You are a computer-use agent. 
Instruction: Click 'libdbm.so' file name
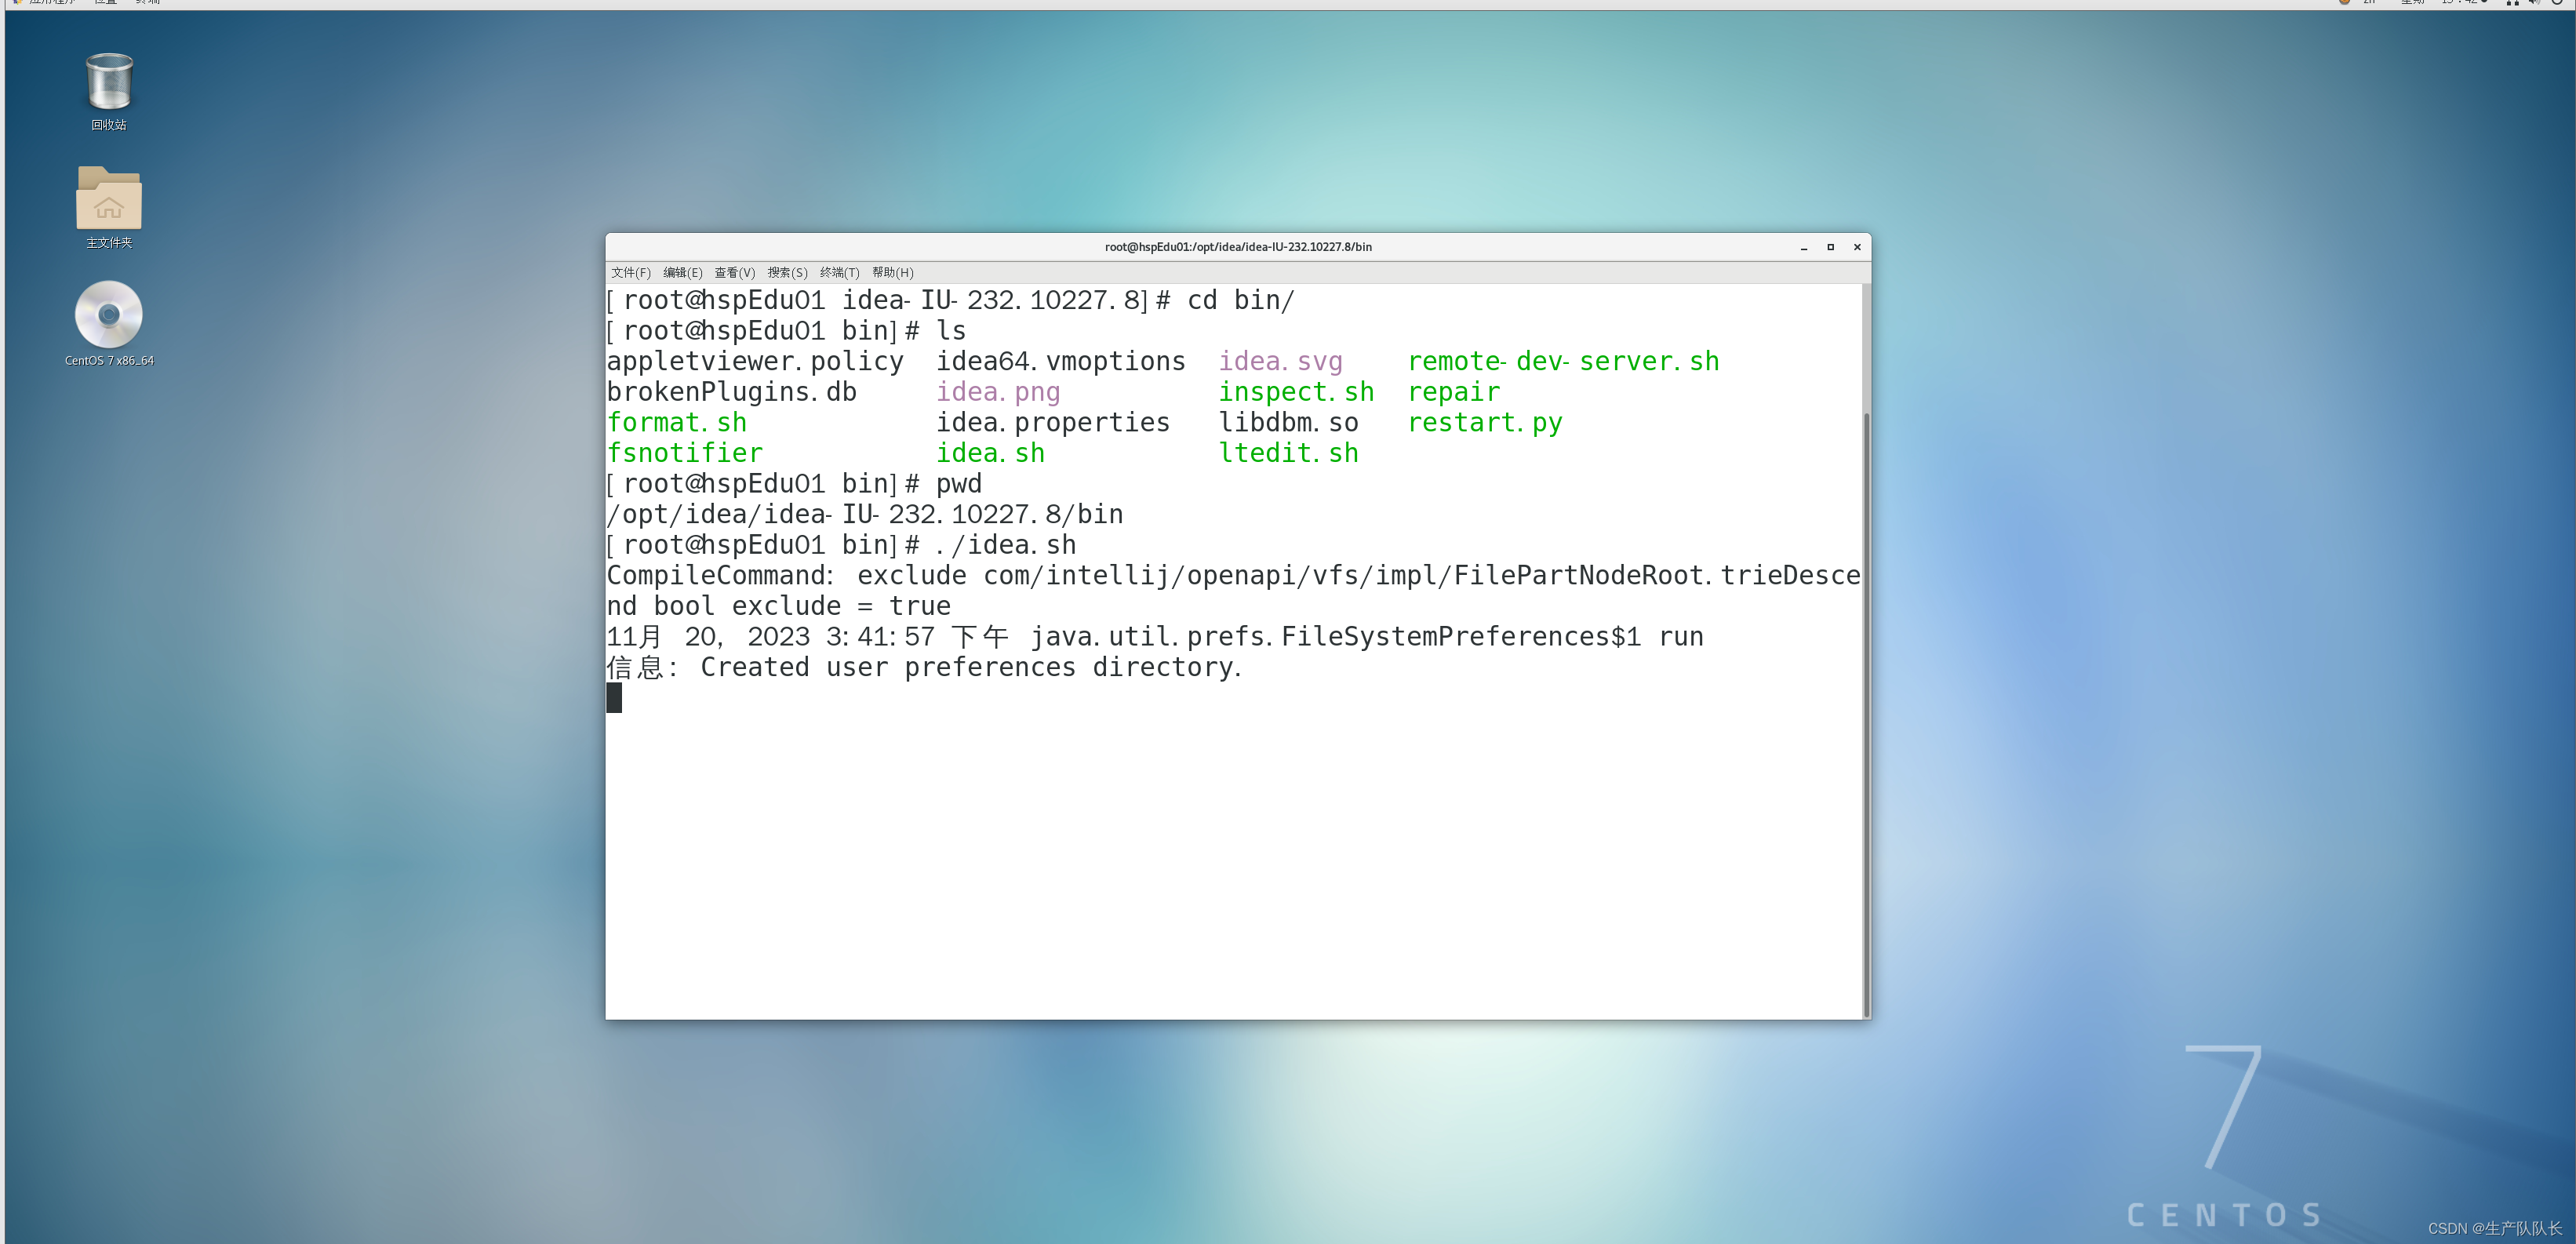tap(1288, 423)
